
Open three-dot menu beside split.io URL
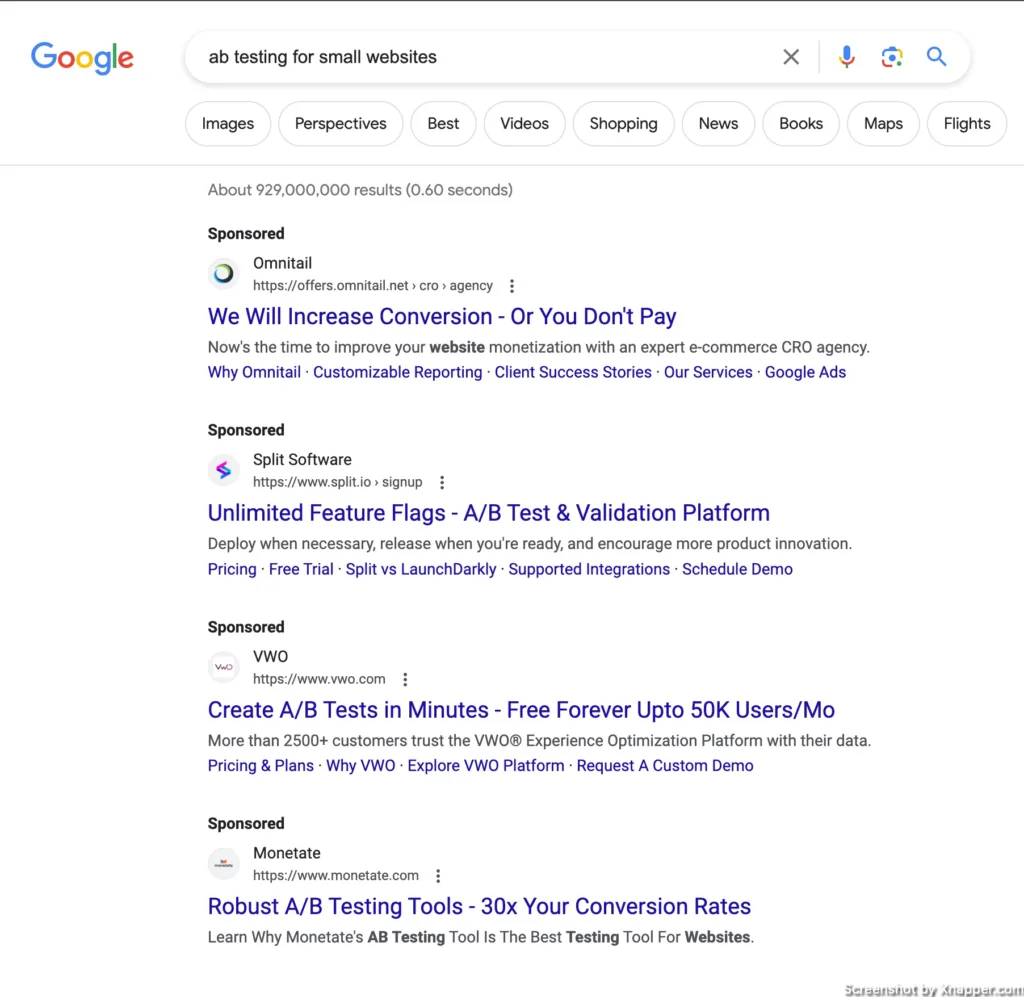coord(442,483)
